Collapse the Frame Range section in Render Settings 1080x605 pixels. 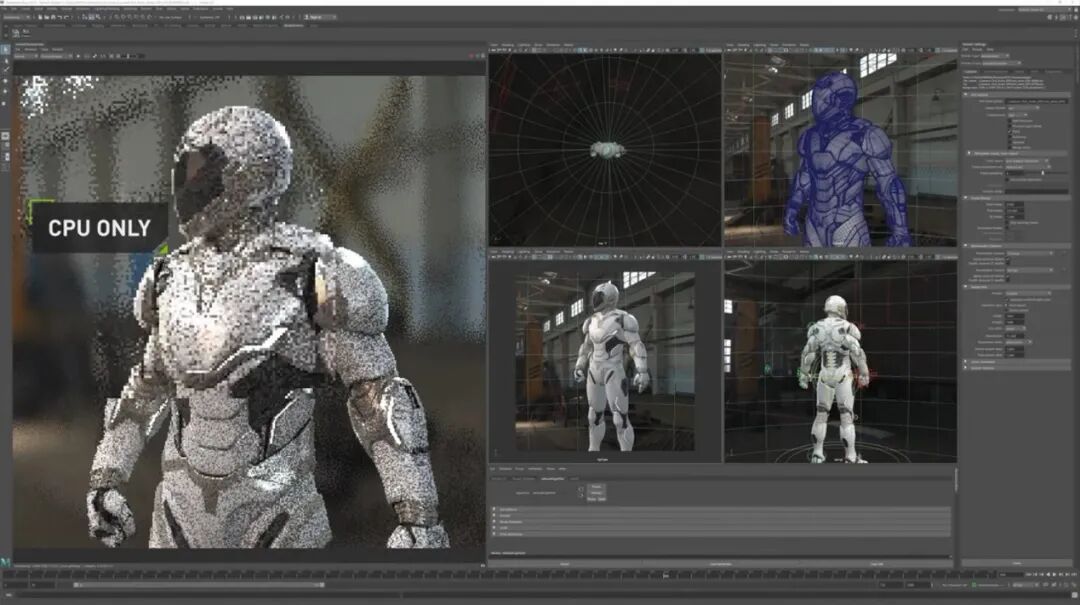[966, 198]
